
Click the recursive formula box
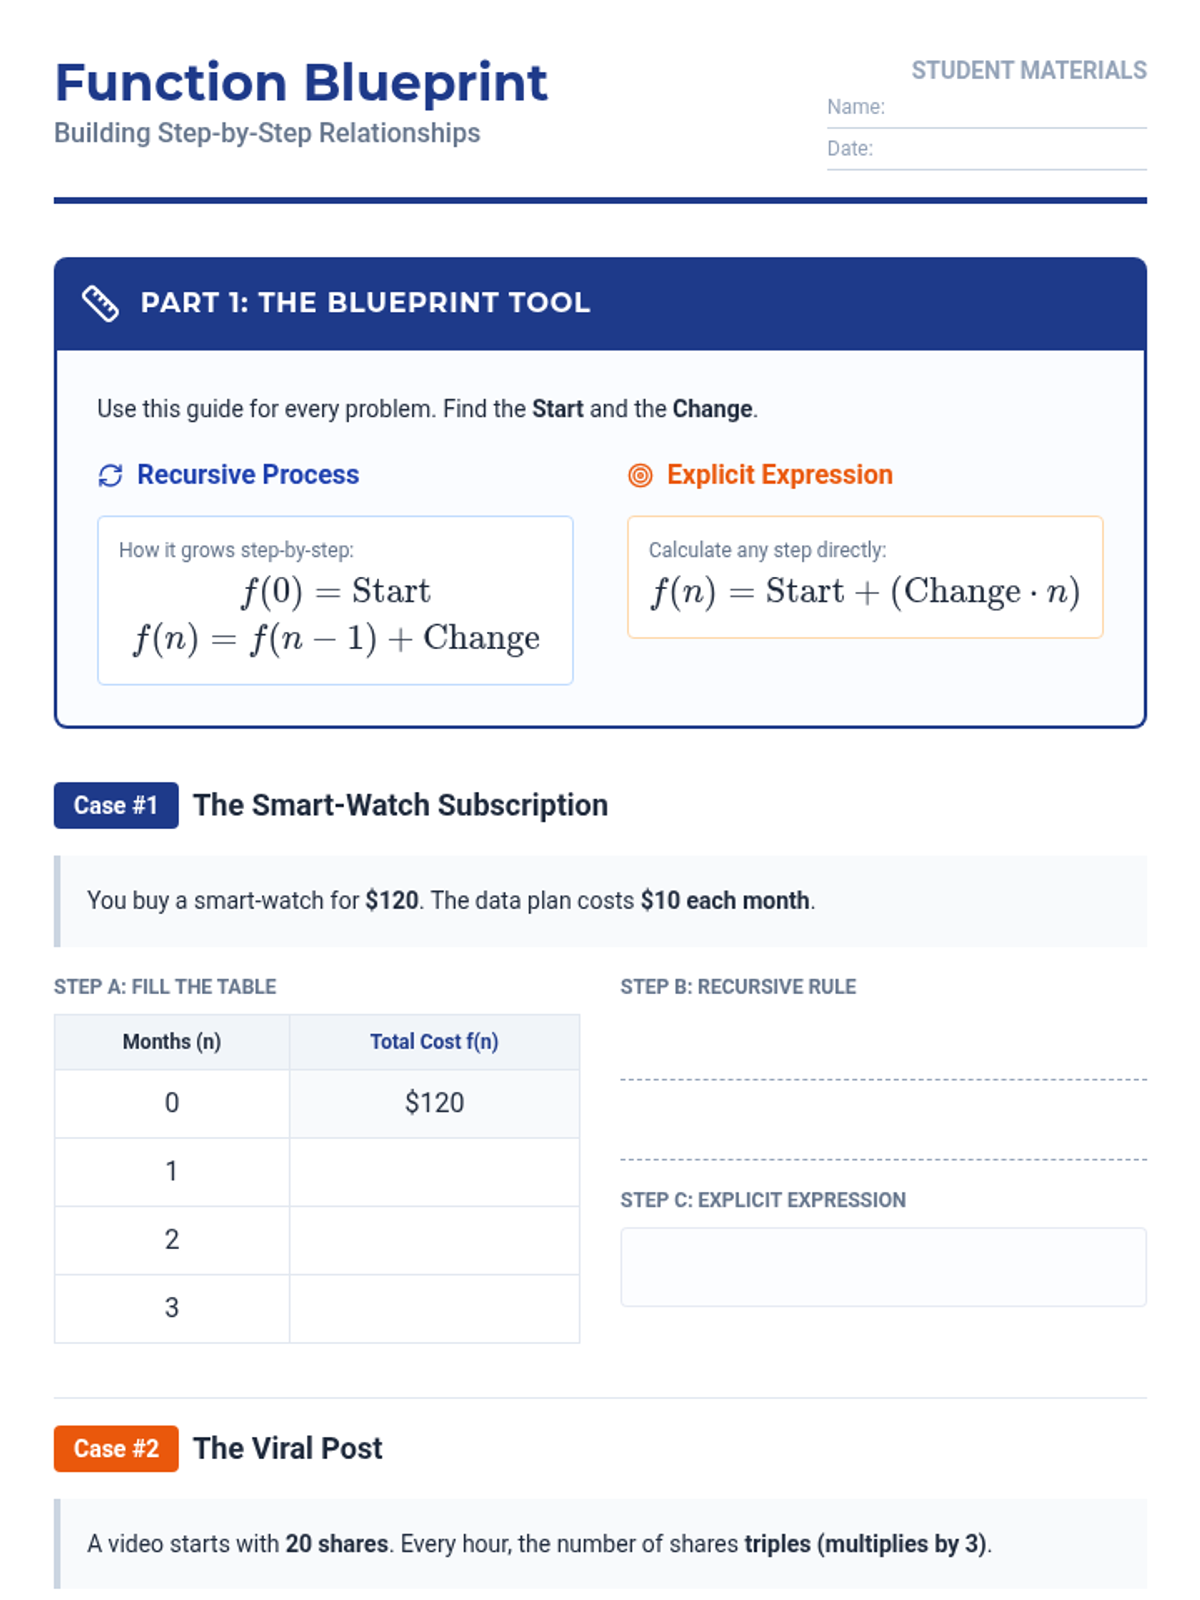click(x=335, y=601)
